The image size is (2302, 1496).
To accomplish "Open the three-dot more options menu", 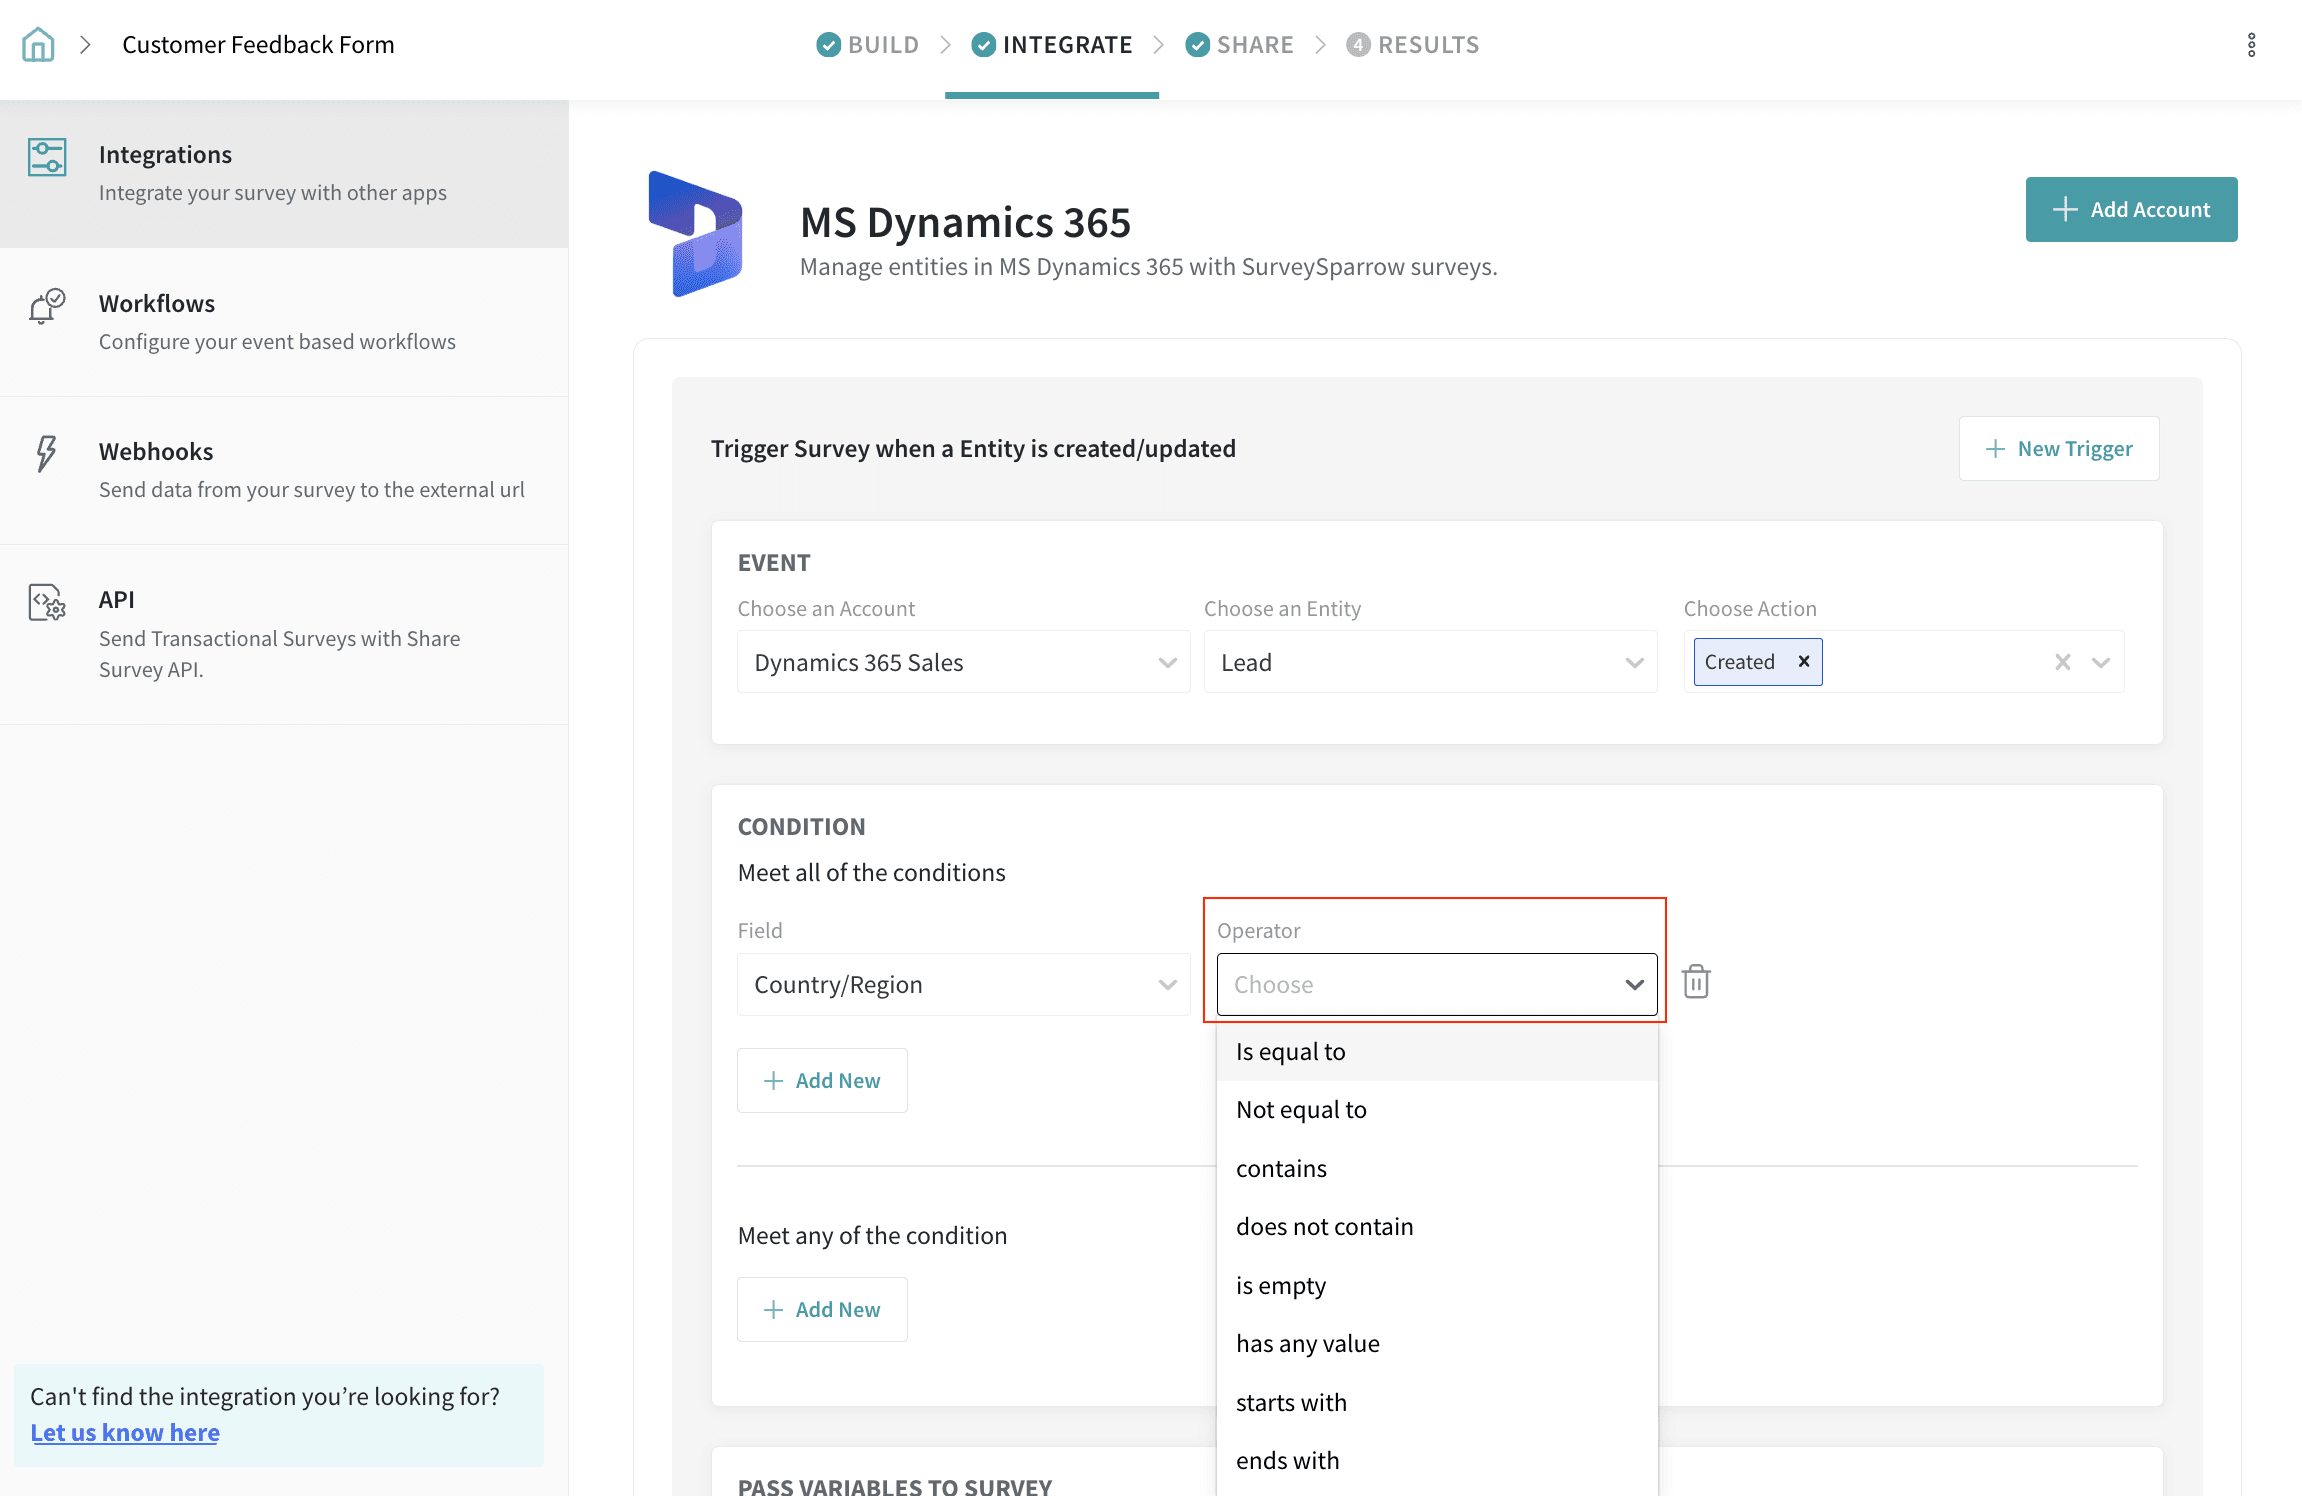I will 2251,45.
